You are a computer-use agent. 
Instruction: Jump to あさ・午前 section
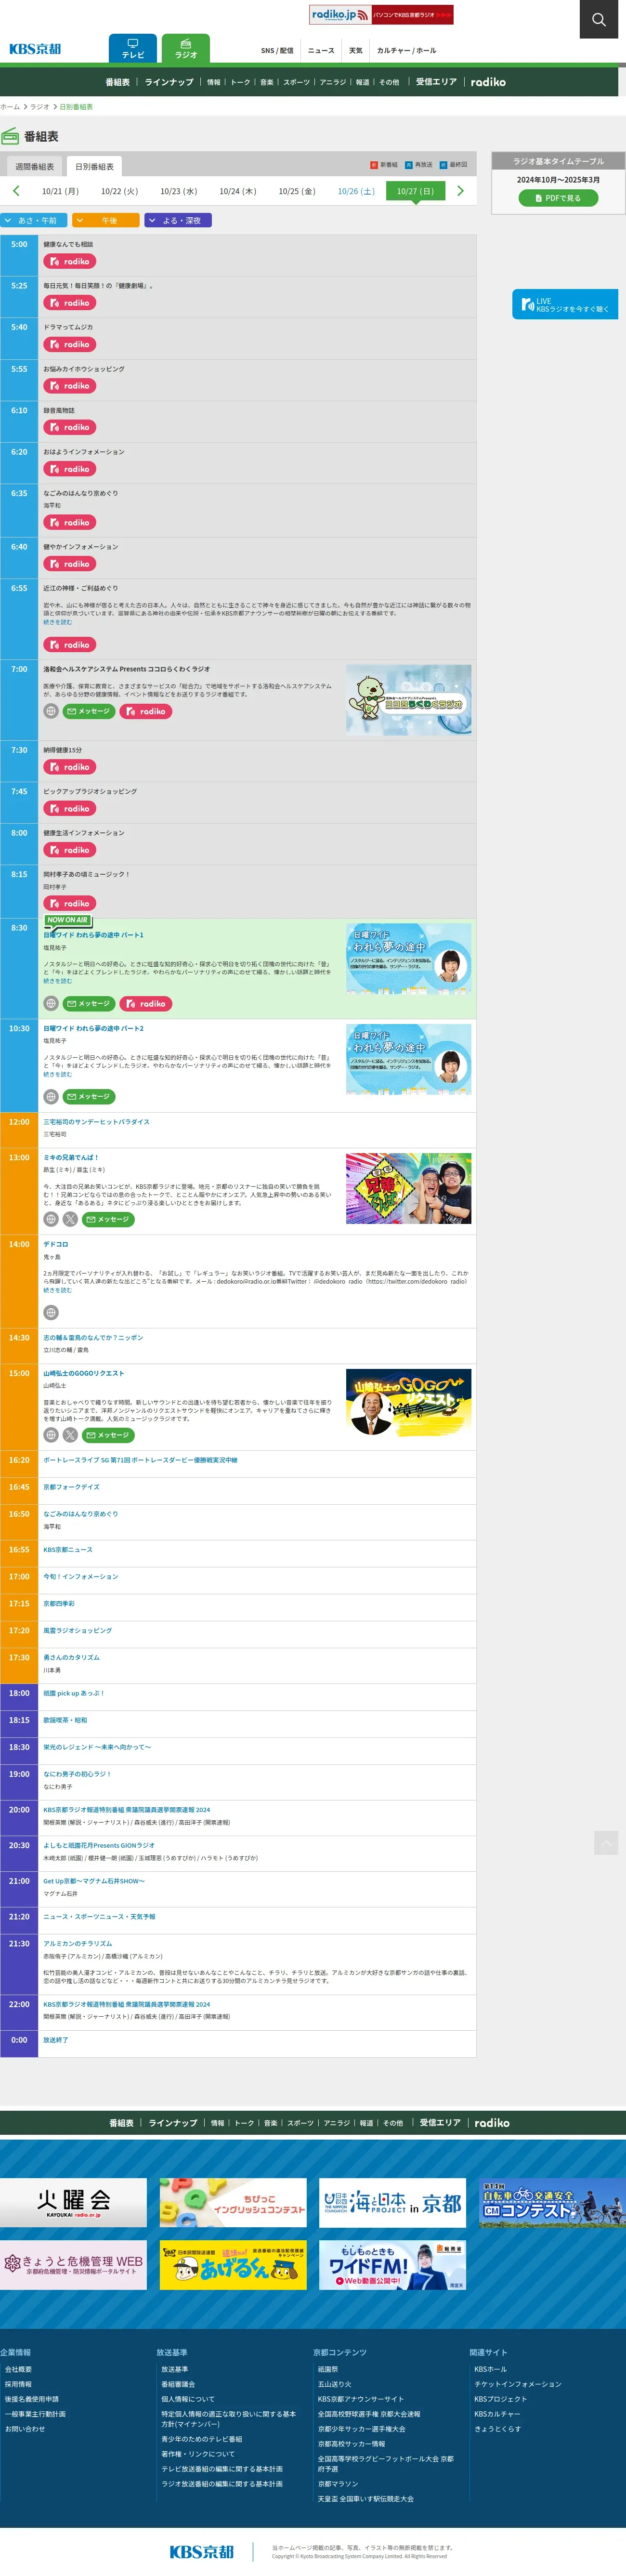[34, 220]
